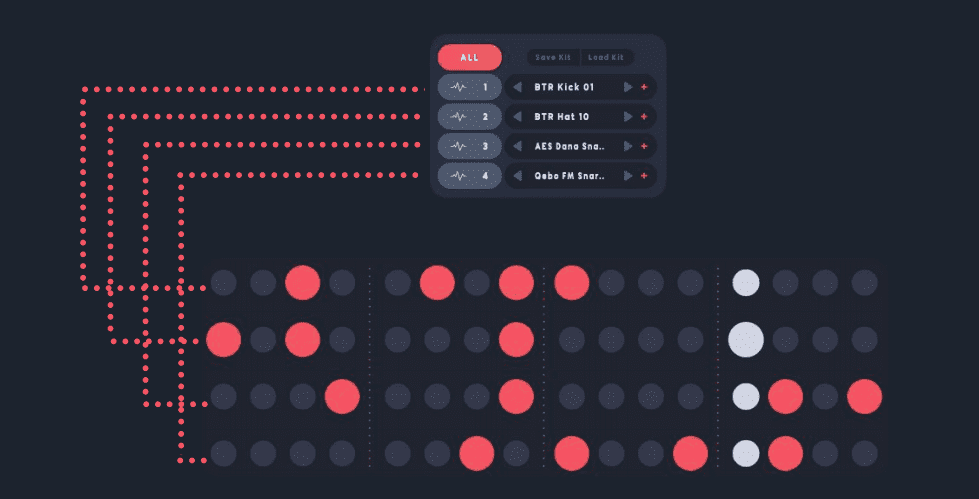Select next sample after Qebo FM Snare
The width and height of the screenshot is (979, 499).
pyautogui.click(x=628, y=176)
